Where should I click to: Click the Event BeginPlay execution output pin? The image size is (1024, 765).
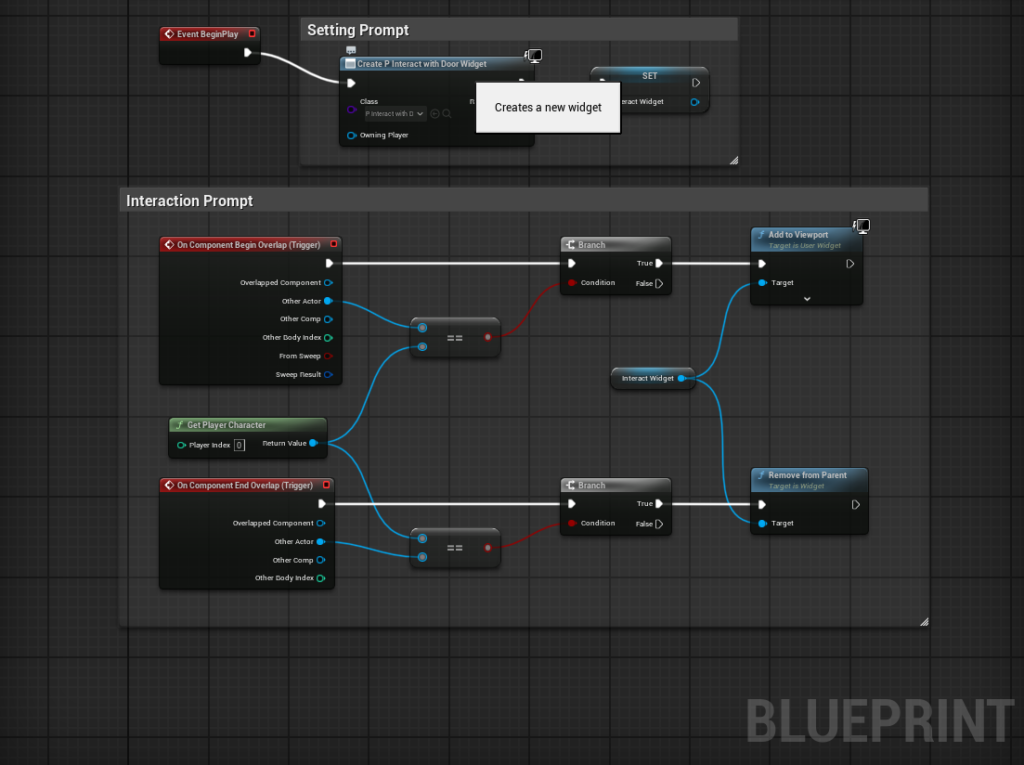pos(248,53)
